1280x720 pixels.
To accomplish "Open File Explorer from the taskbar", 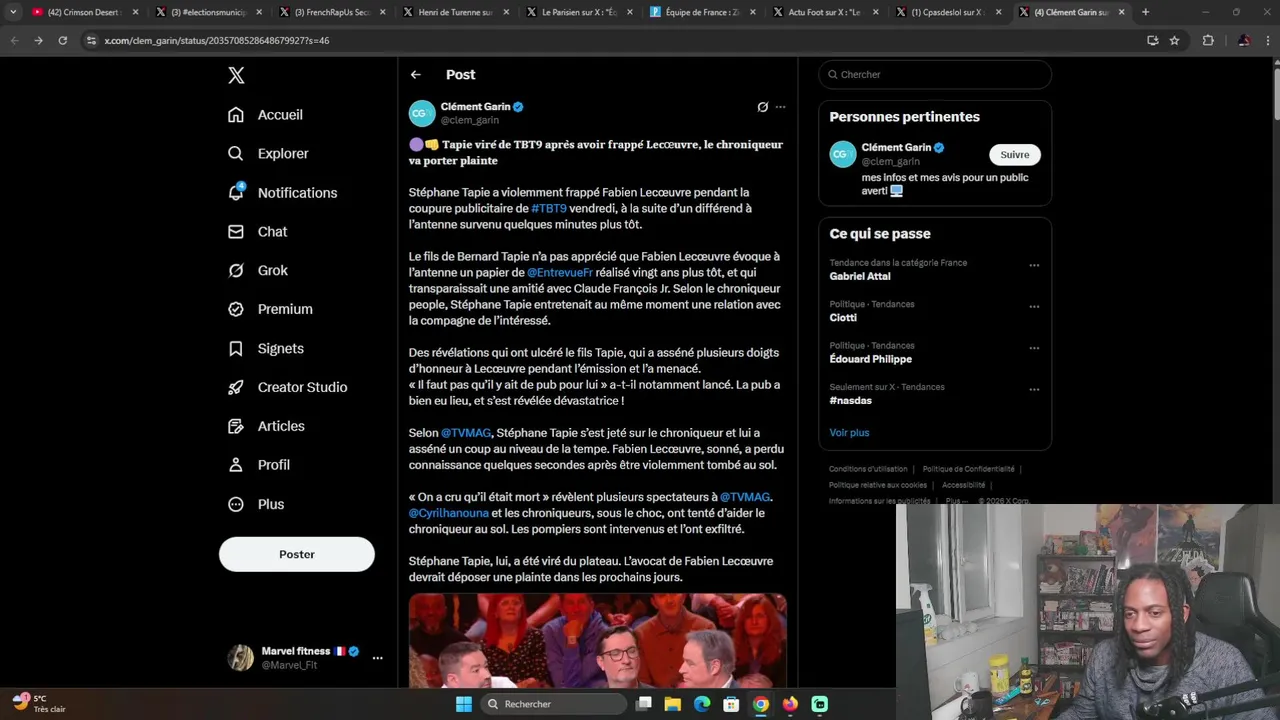I will (673, 704).
